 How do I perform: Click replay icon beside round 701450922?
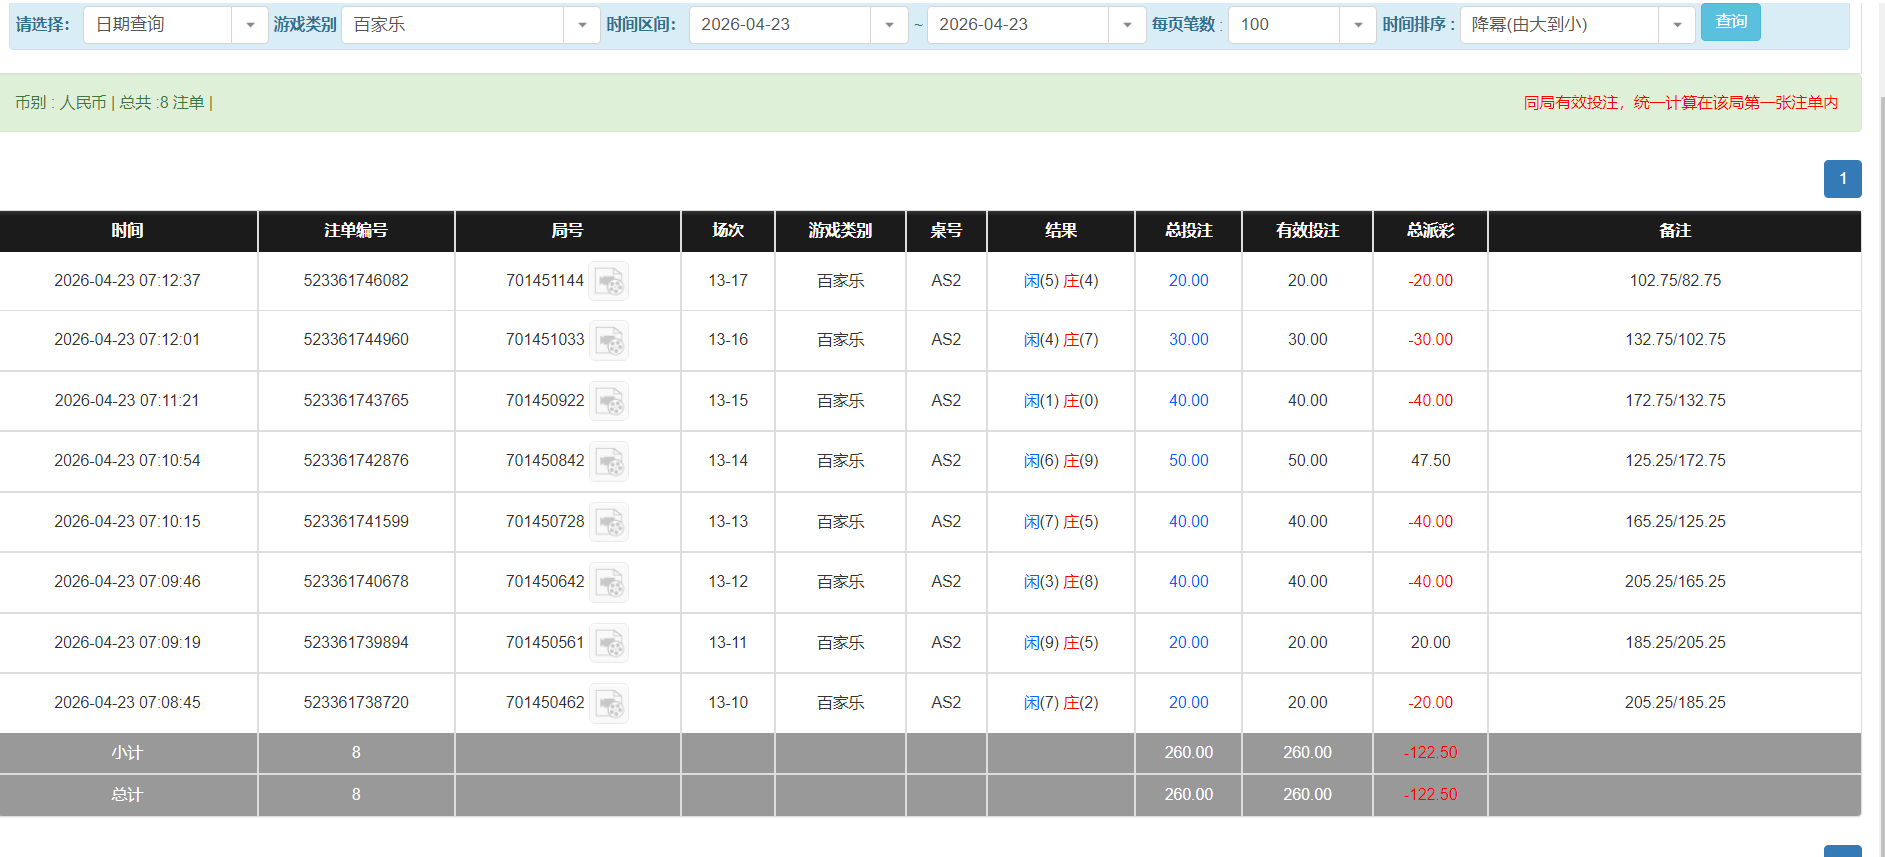[x=609, y=401]
